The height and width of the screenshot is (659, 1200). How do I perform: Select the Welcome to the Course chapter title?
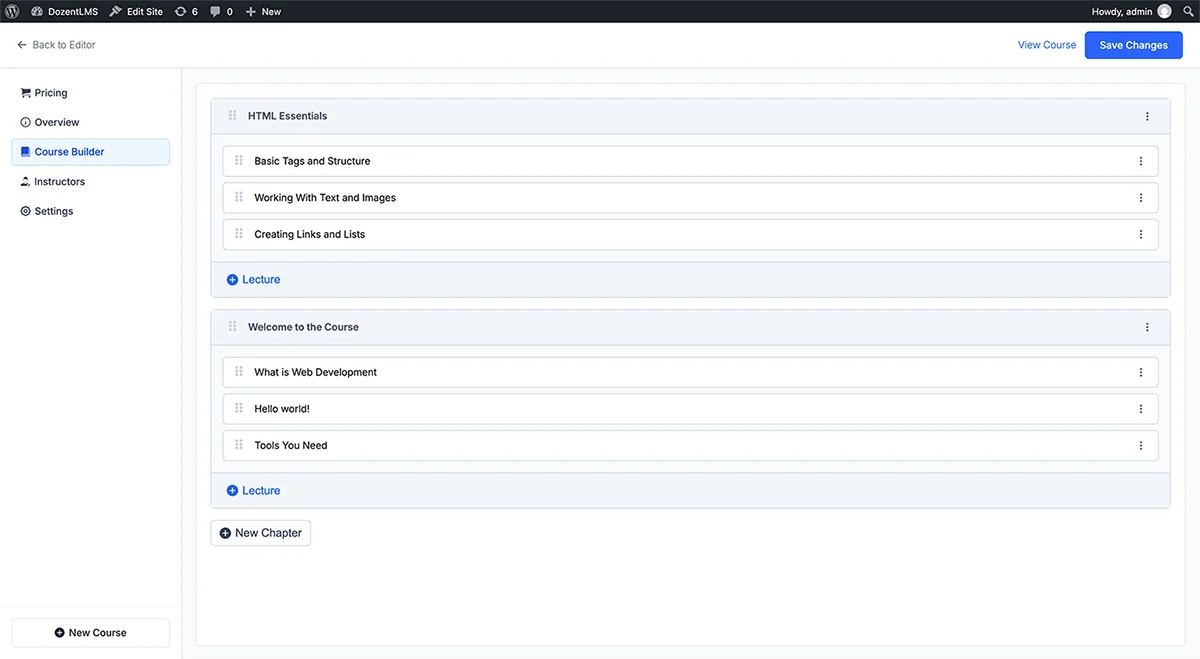click(x=303, y=327)
